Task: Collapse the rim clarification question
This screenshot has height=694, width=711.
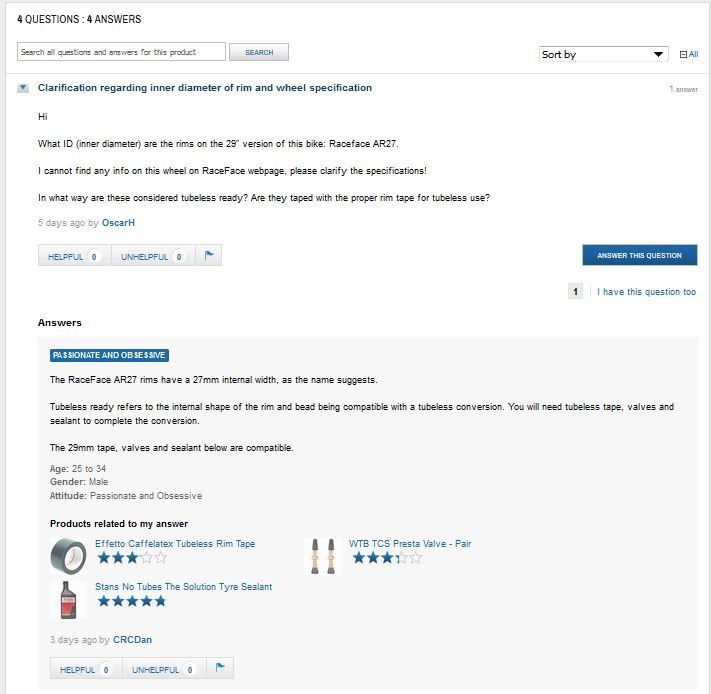Action: [23, 88]
